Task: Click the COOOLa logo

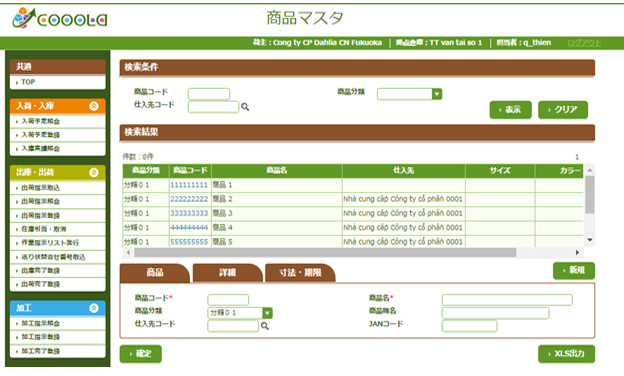Action: (x=60, y=18)
